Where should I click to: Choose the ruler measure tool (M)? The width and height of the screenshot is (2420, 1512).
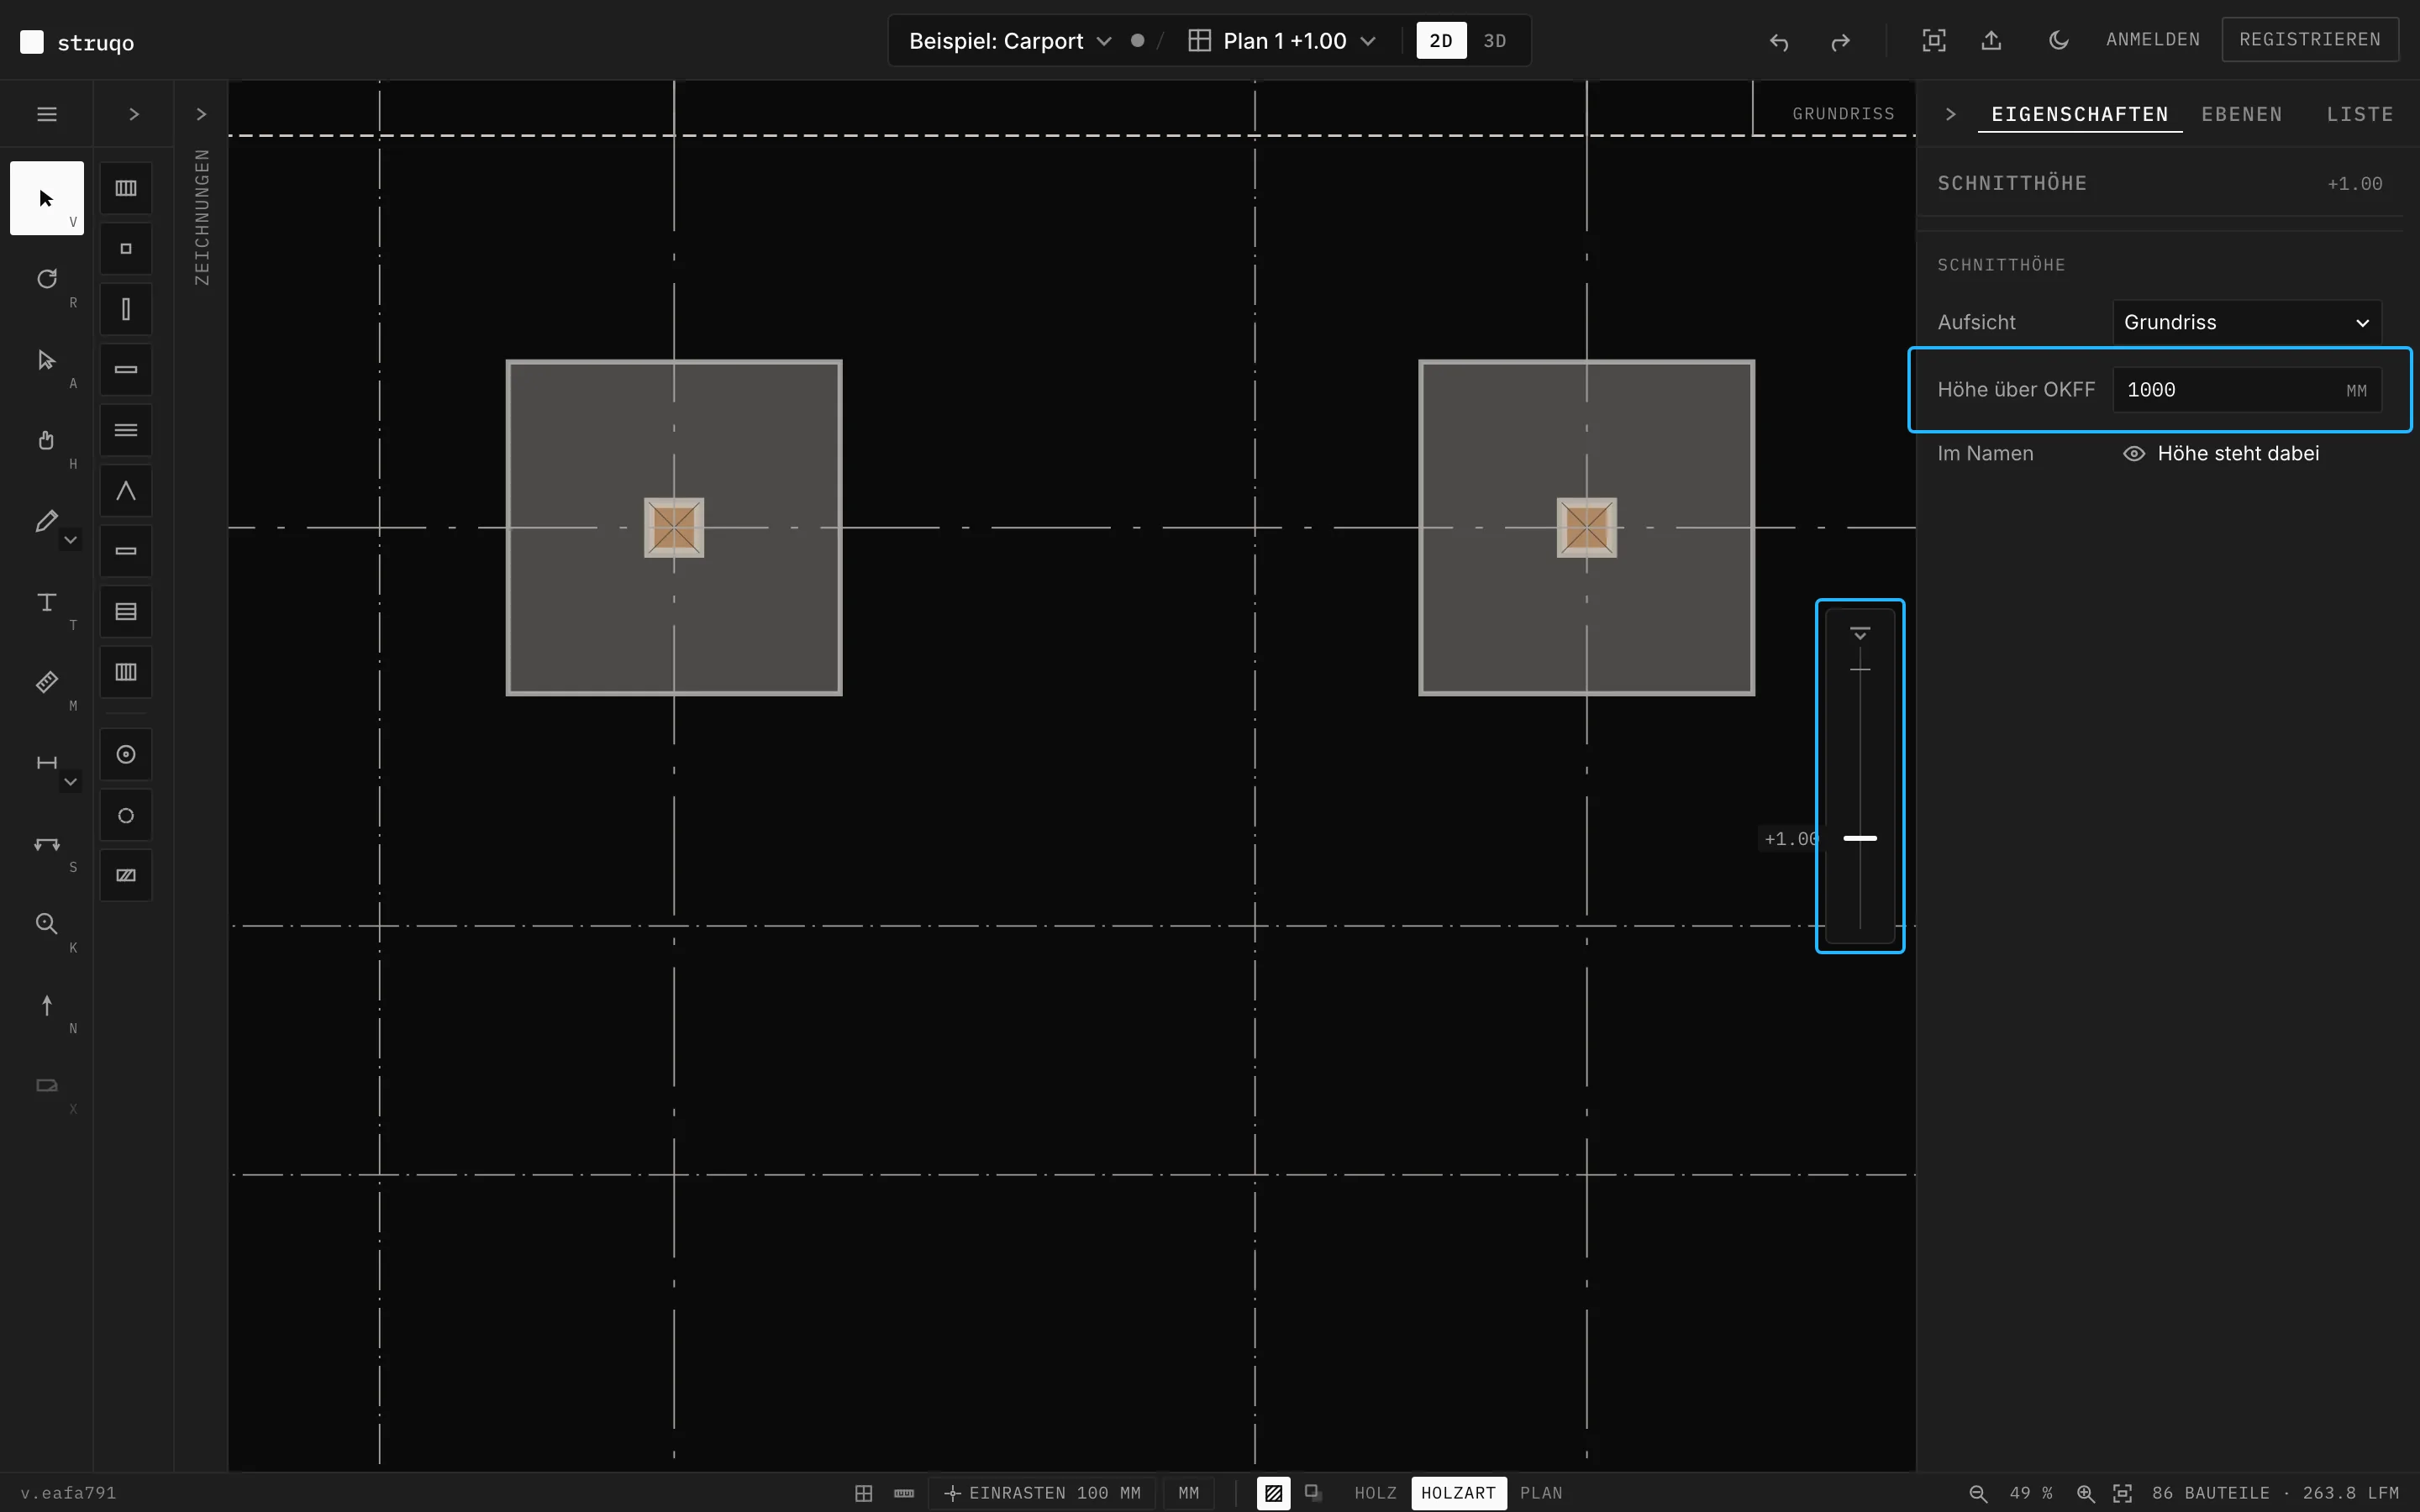pos(47,682)
